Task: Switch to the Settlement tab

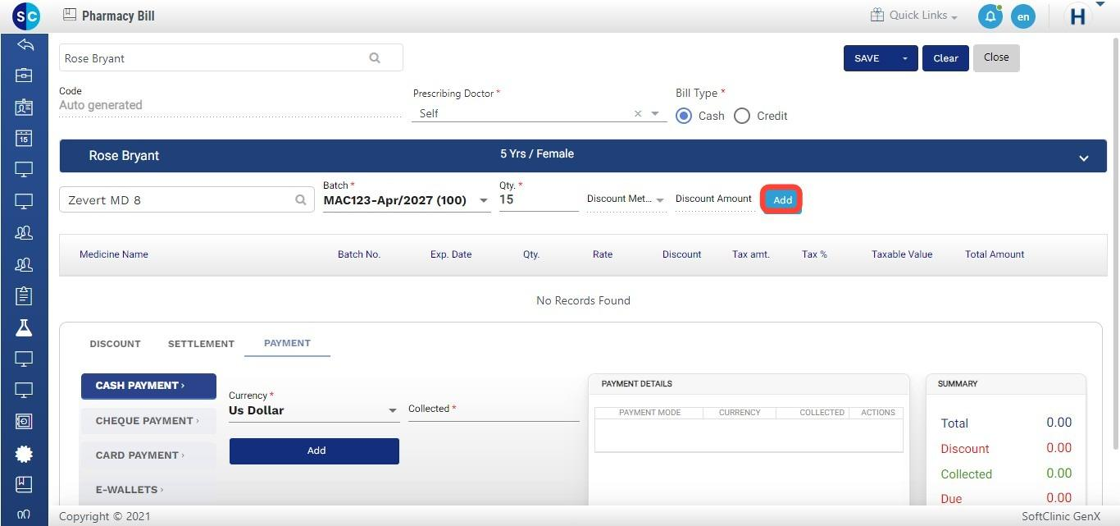Action: [201, 344]
